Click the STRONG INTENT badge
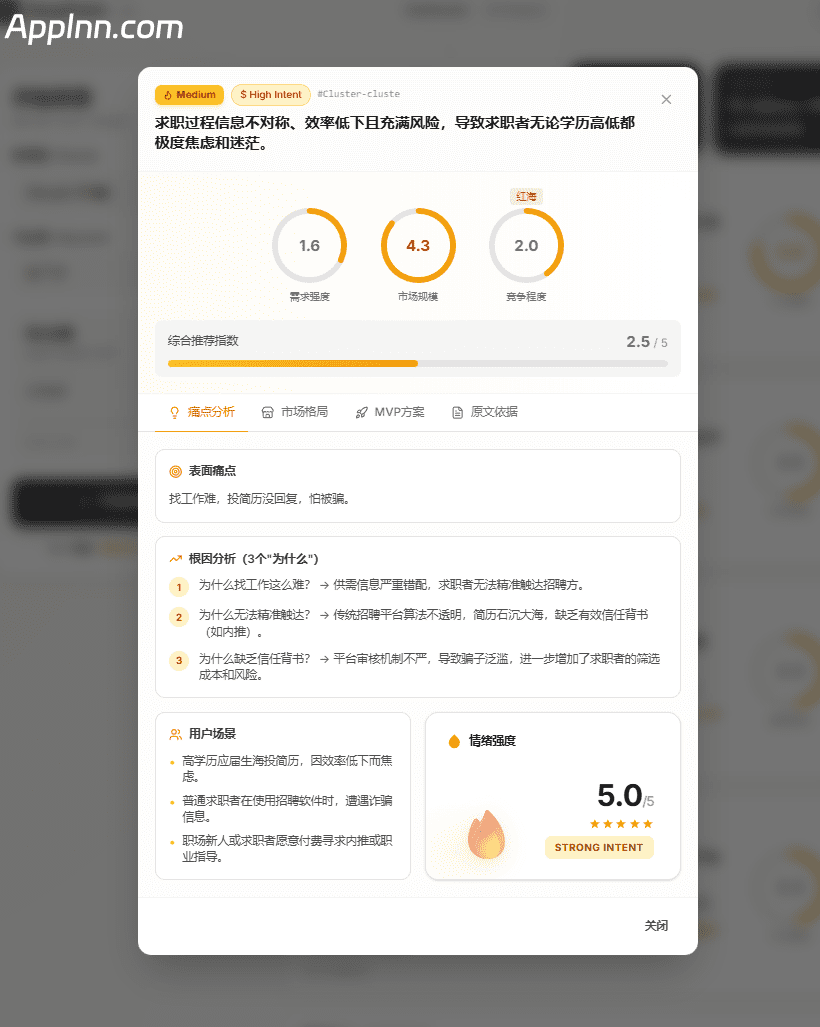820x1027 pixels. pos(599,848)
